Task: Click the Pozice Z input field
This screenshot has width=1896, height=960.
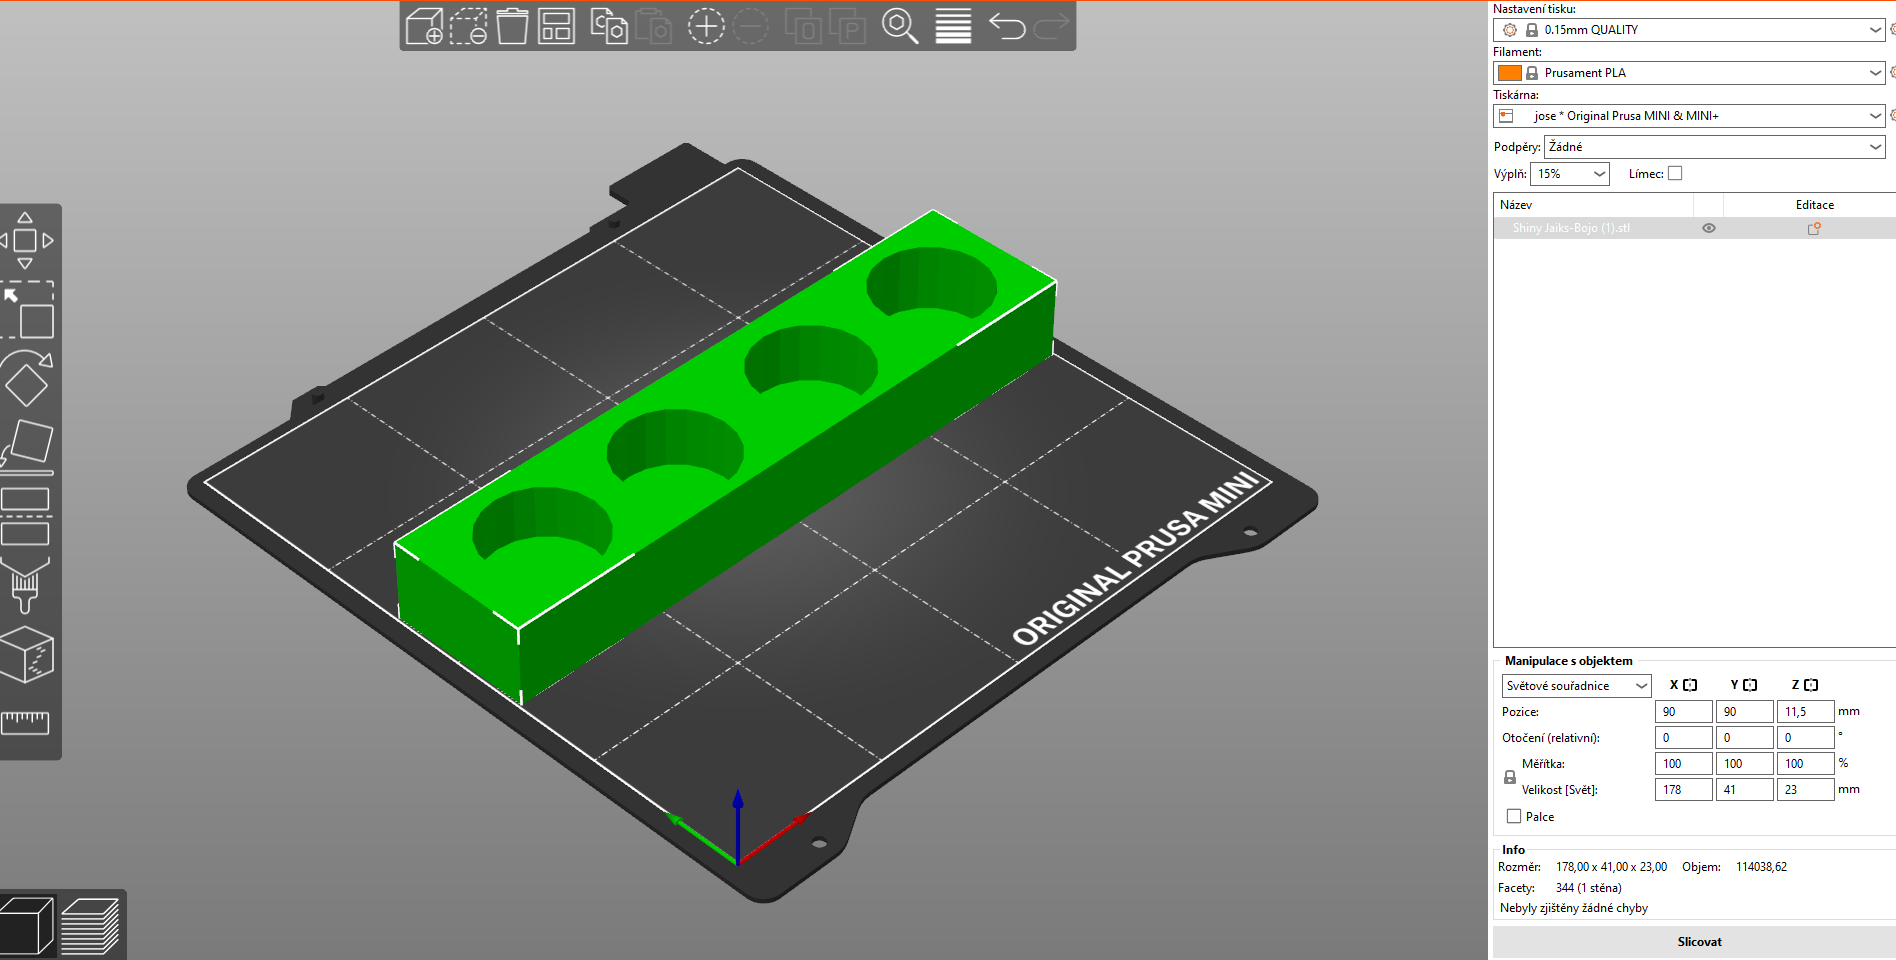Action: pyautogui.click(x=1804, y=712)
